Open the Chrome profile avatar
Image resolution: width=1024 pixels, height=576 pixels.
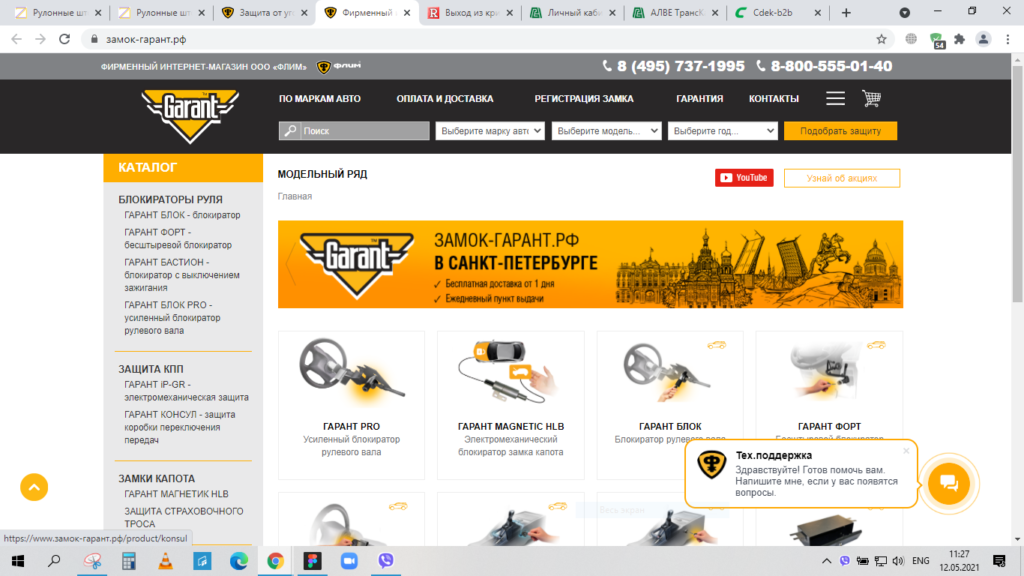click(x=983, y=39)
